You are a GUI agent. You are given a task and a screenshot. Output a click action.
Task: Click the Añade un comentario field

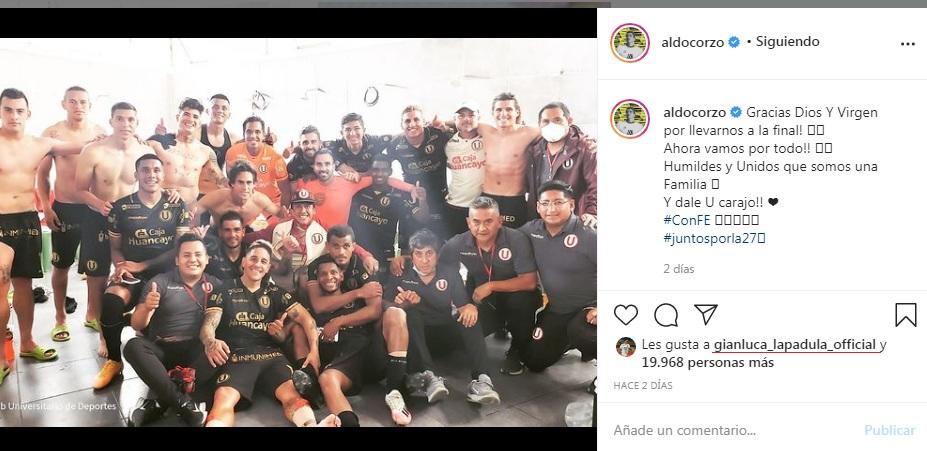733,430
